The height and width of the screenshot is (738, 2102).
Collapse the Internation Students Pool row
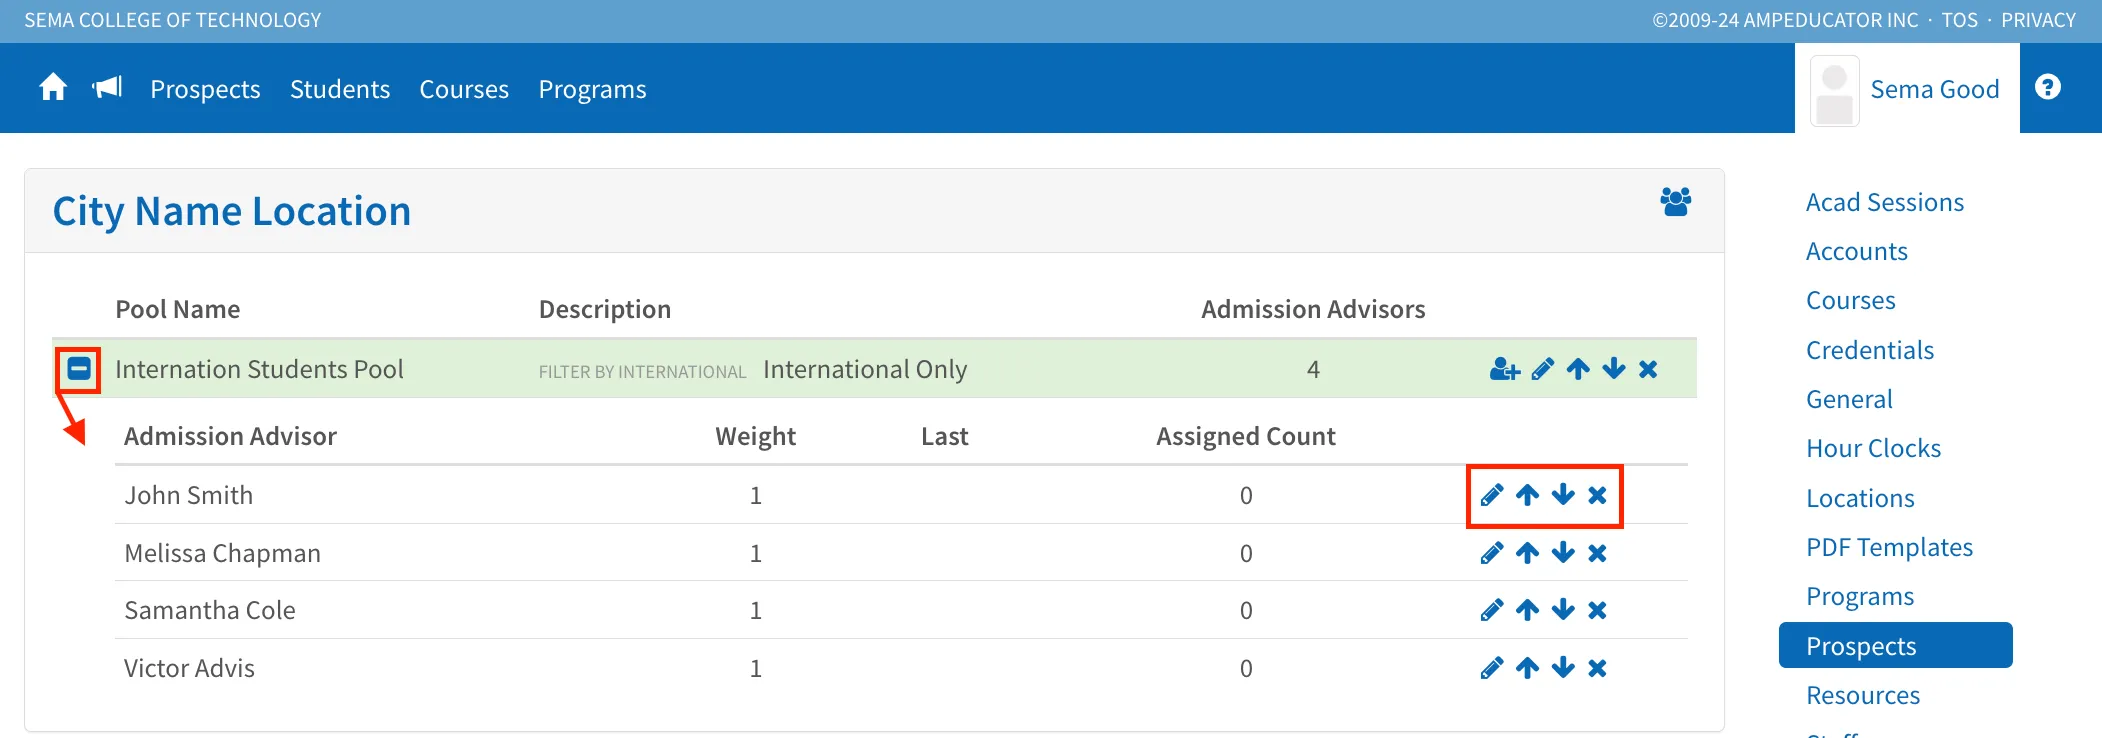79,369
